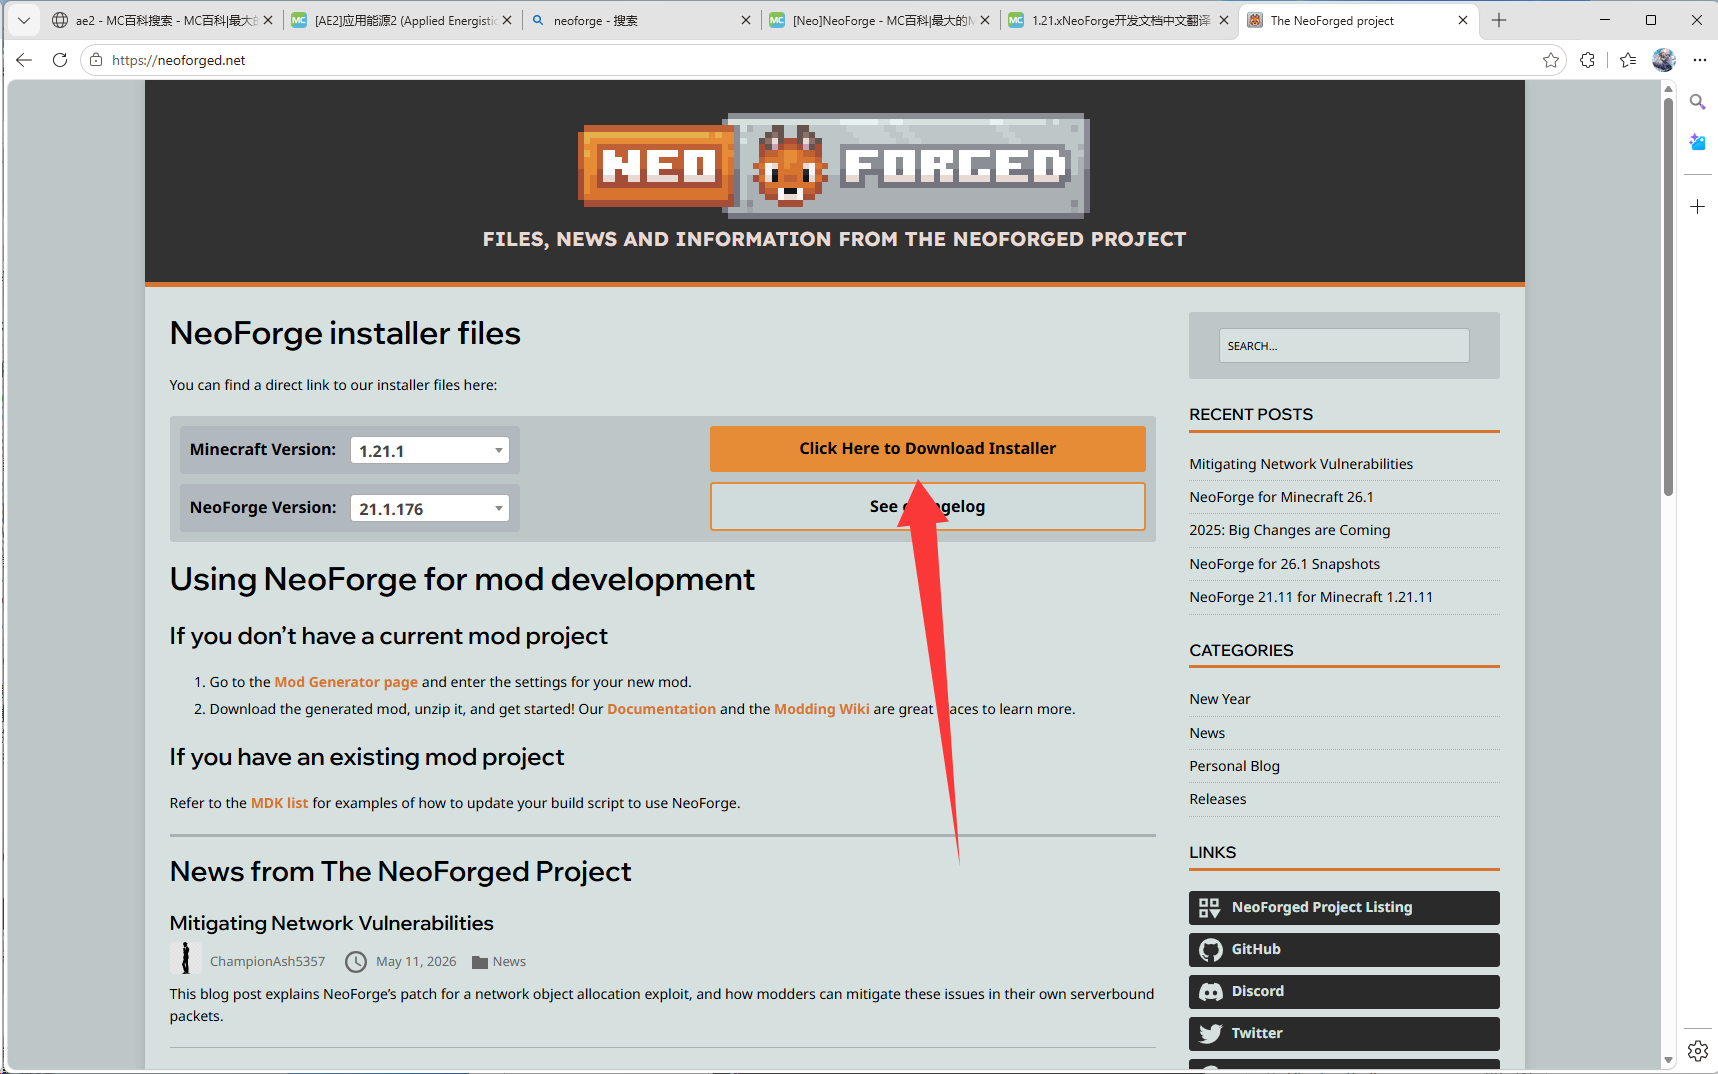Close the ae2 MC百科 tab
1718x1074 pixels.
point(268,20)
